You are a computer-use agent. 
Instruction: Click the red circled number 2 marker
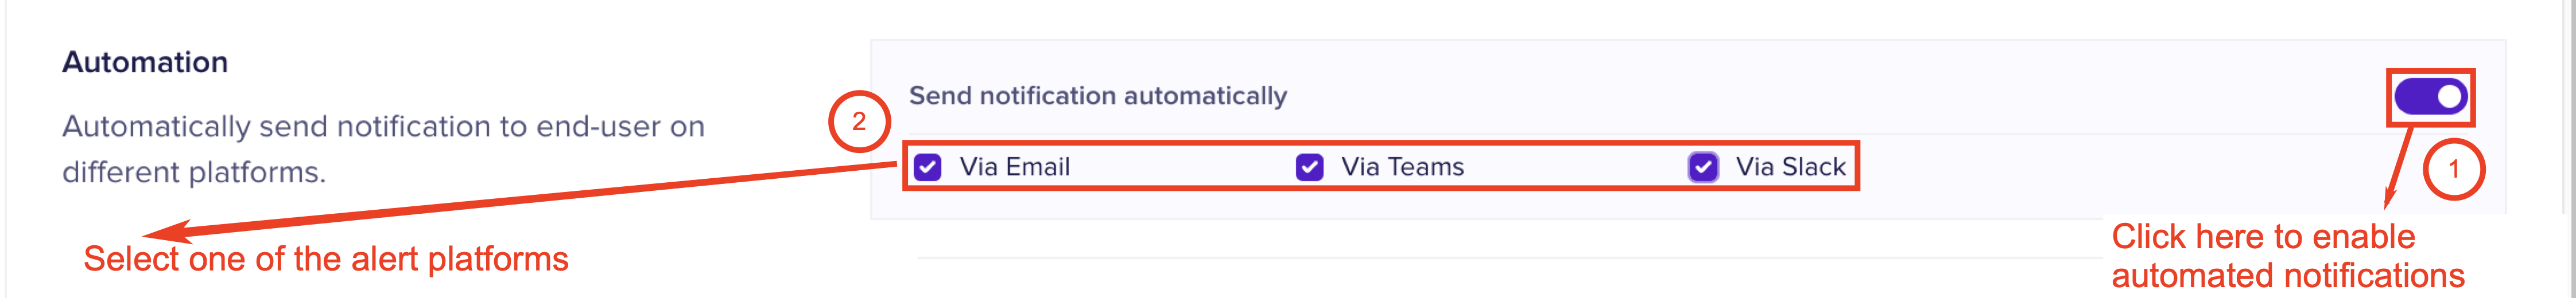pos(859,122)
